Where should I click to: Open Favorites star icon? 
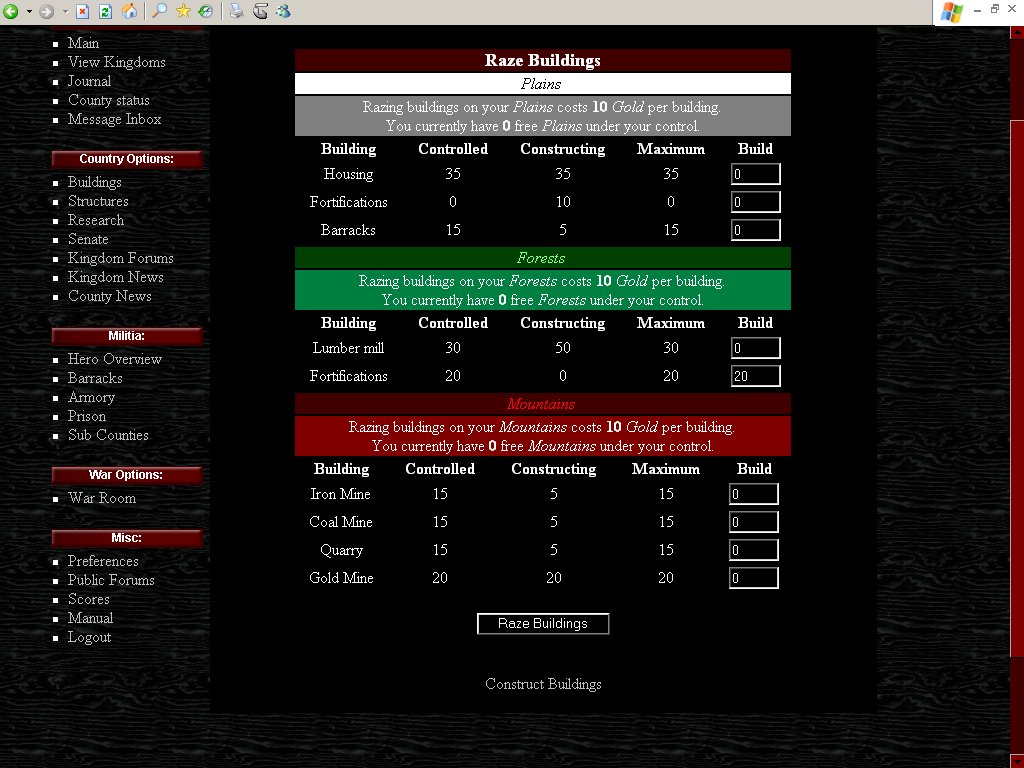coord(183,12)
